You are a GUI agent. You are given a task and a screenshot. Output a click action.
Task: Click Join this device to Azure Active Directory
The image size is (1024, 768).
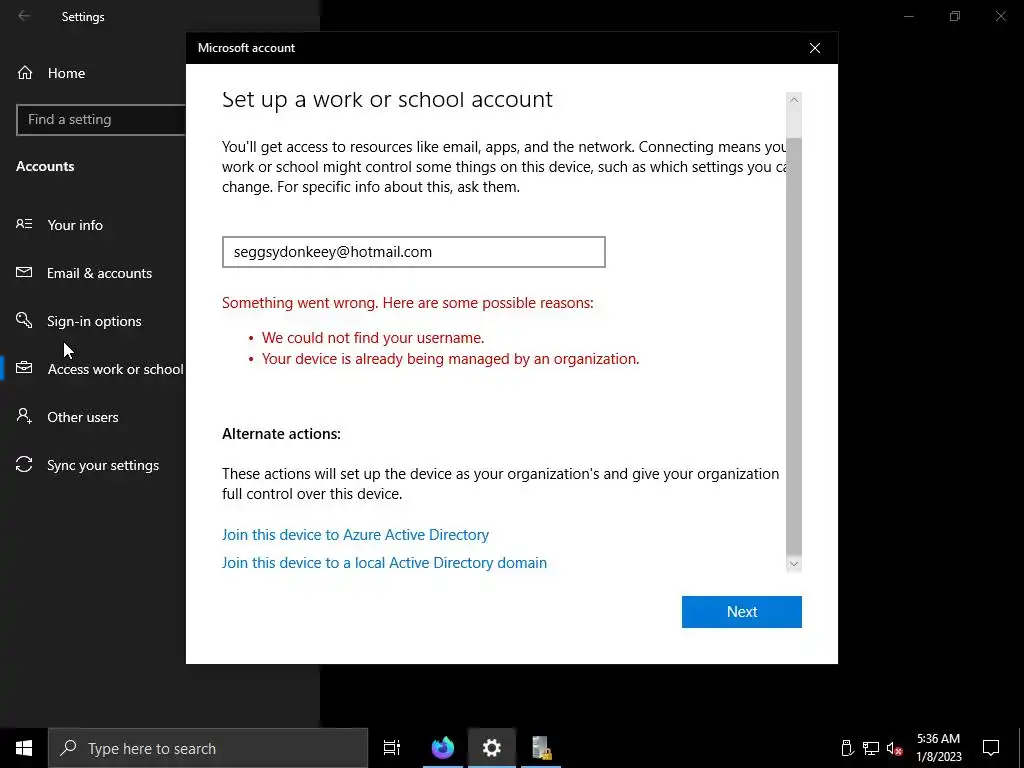coord(355,534)
